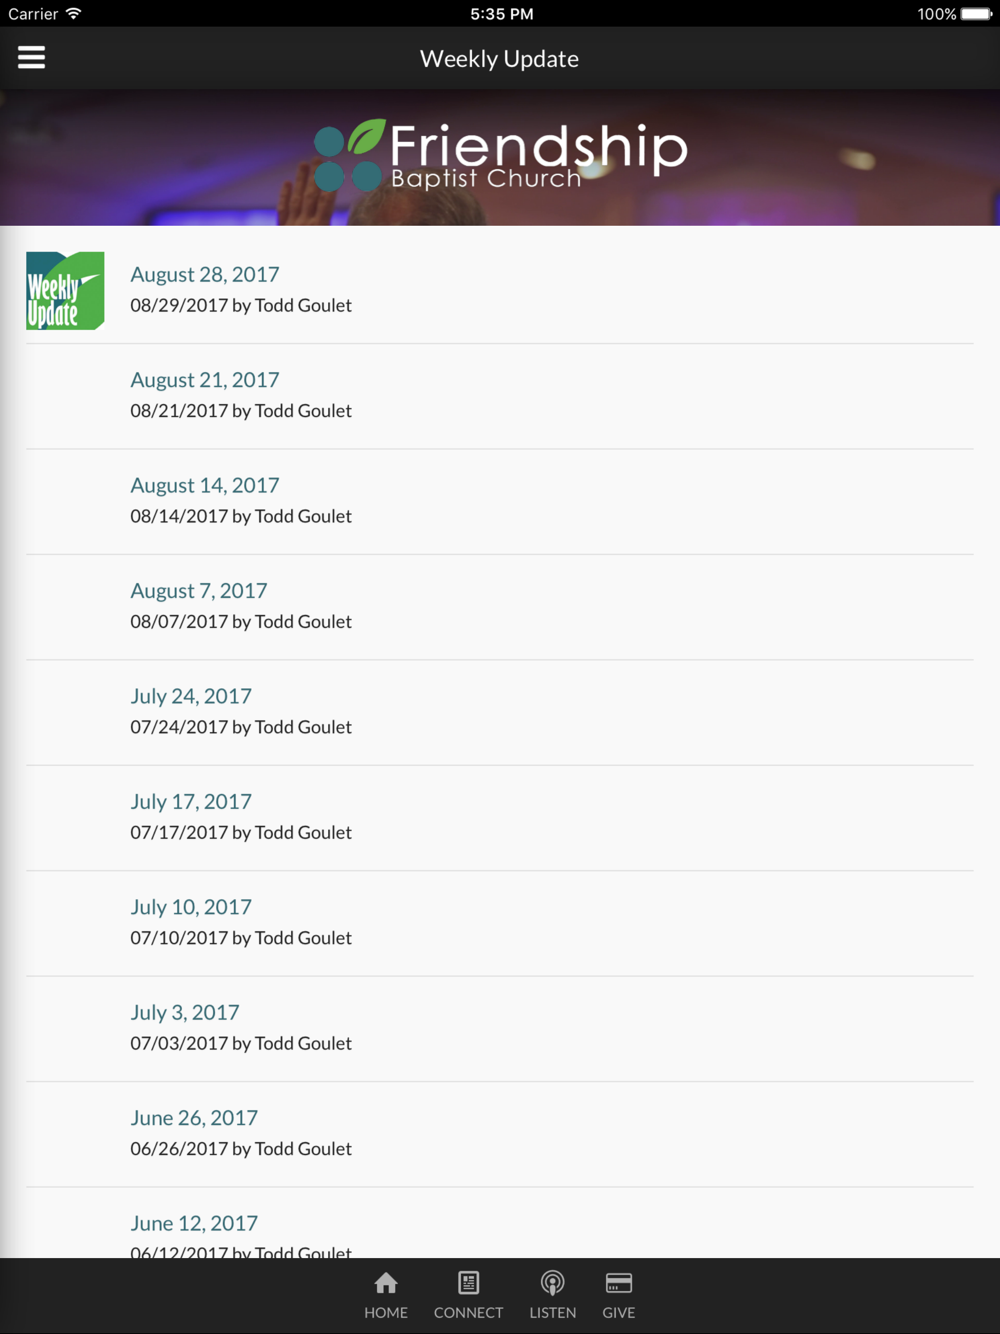Select the July 17, 2017 entry

click(500, 818)
